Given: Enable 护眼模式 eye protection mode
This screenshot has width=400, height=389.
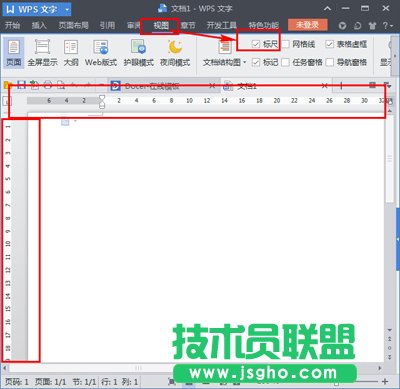Looking at the screenshot, I should coord(138,53).
